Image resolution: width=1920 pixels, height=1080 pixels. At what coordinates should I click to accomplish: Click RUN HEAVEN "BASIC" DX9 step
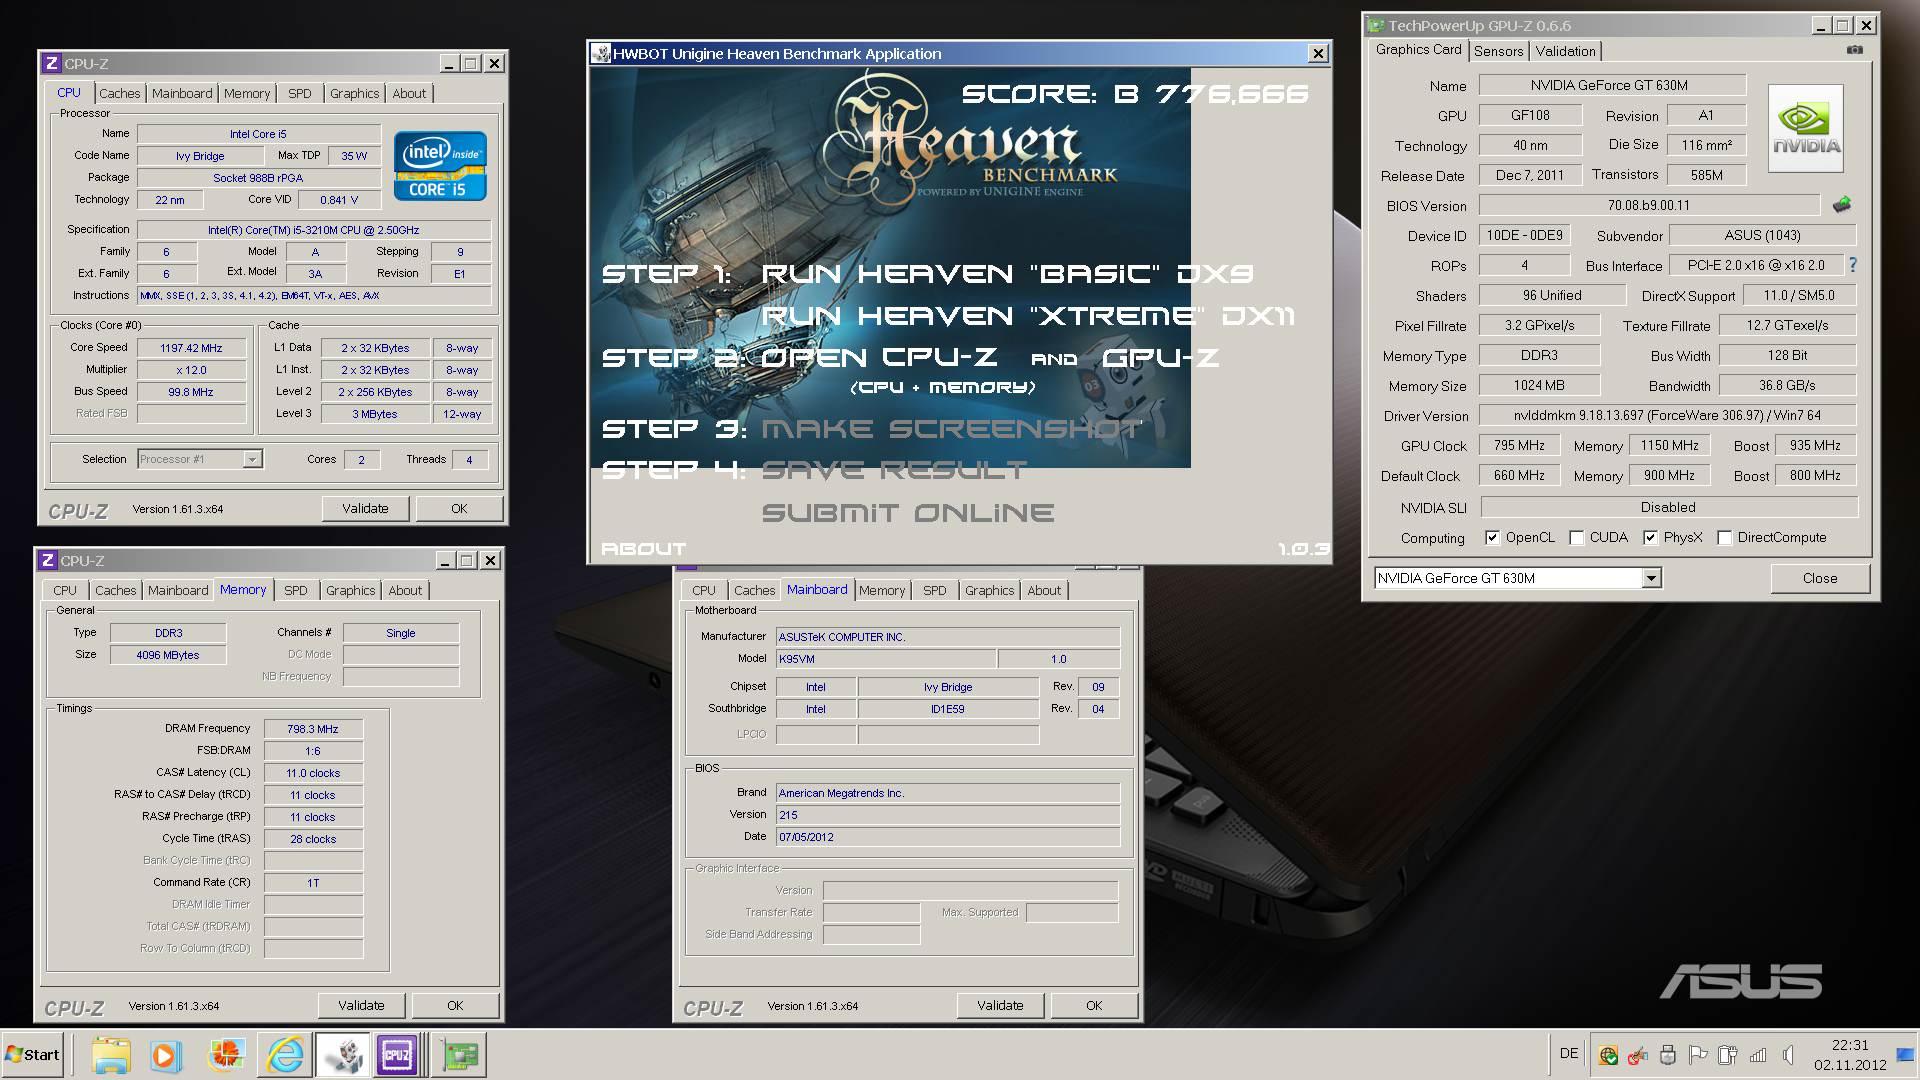pyautogui.click(x=1007, y=274)
